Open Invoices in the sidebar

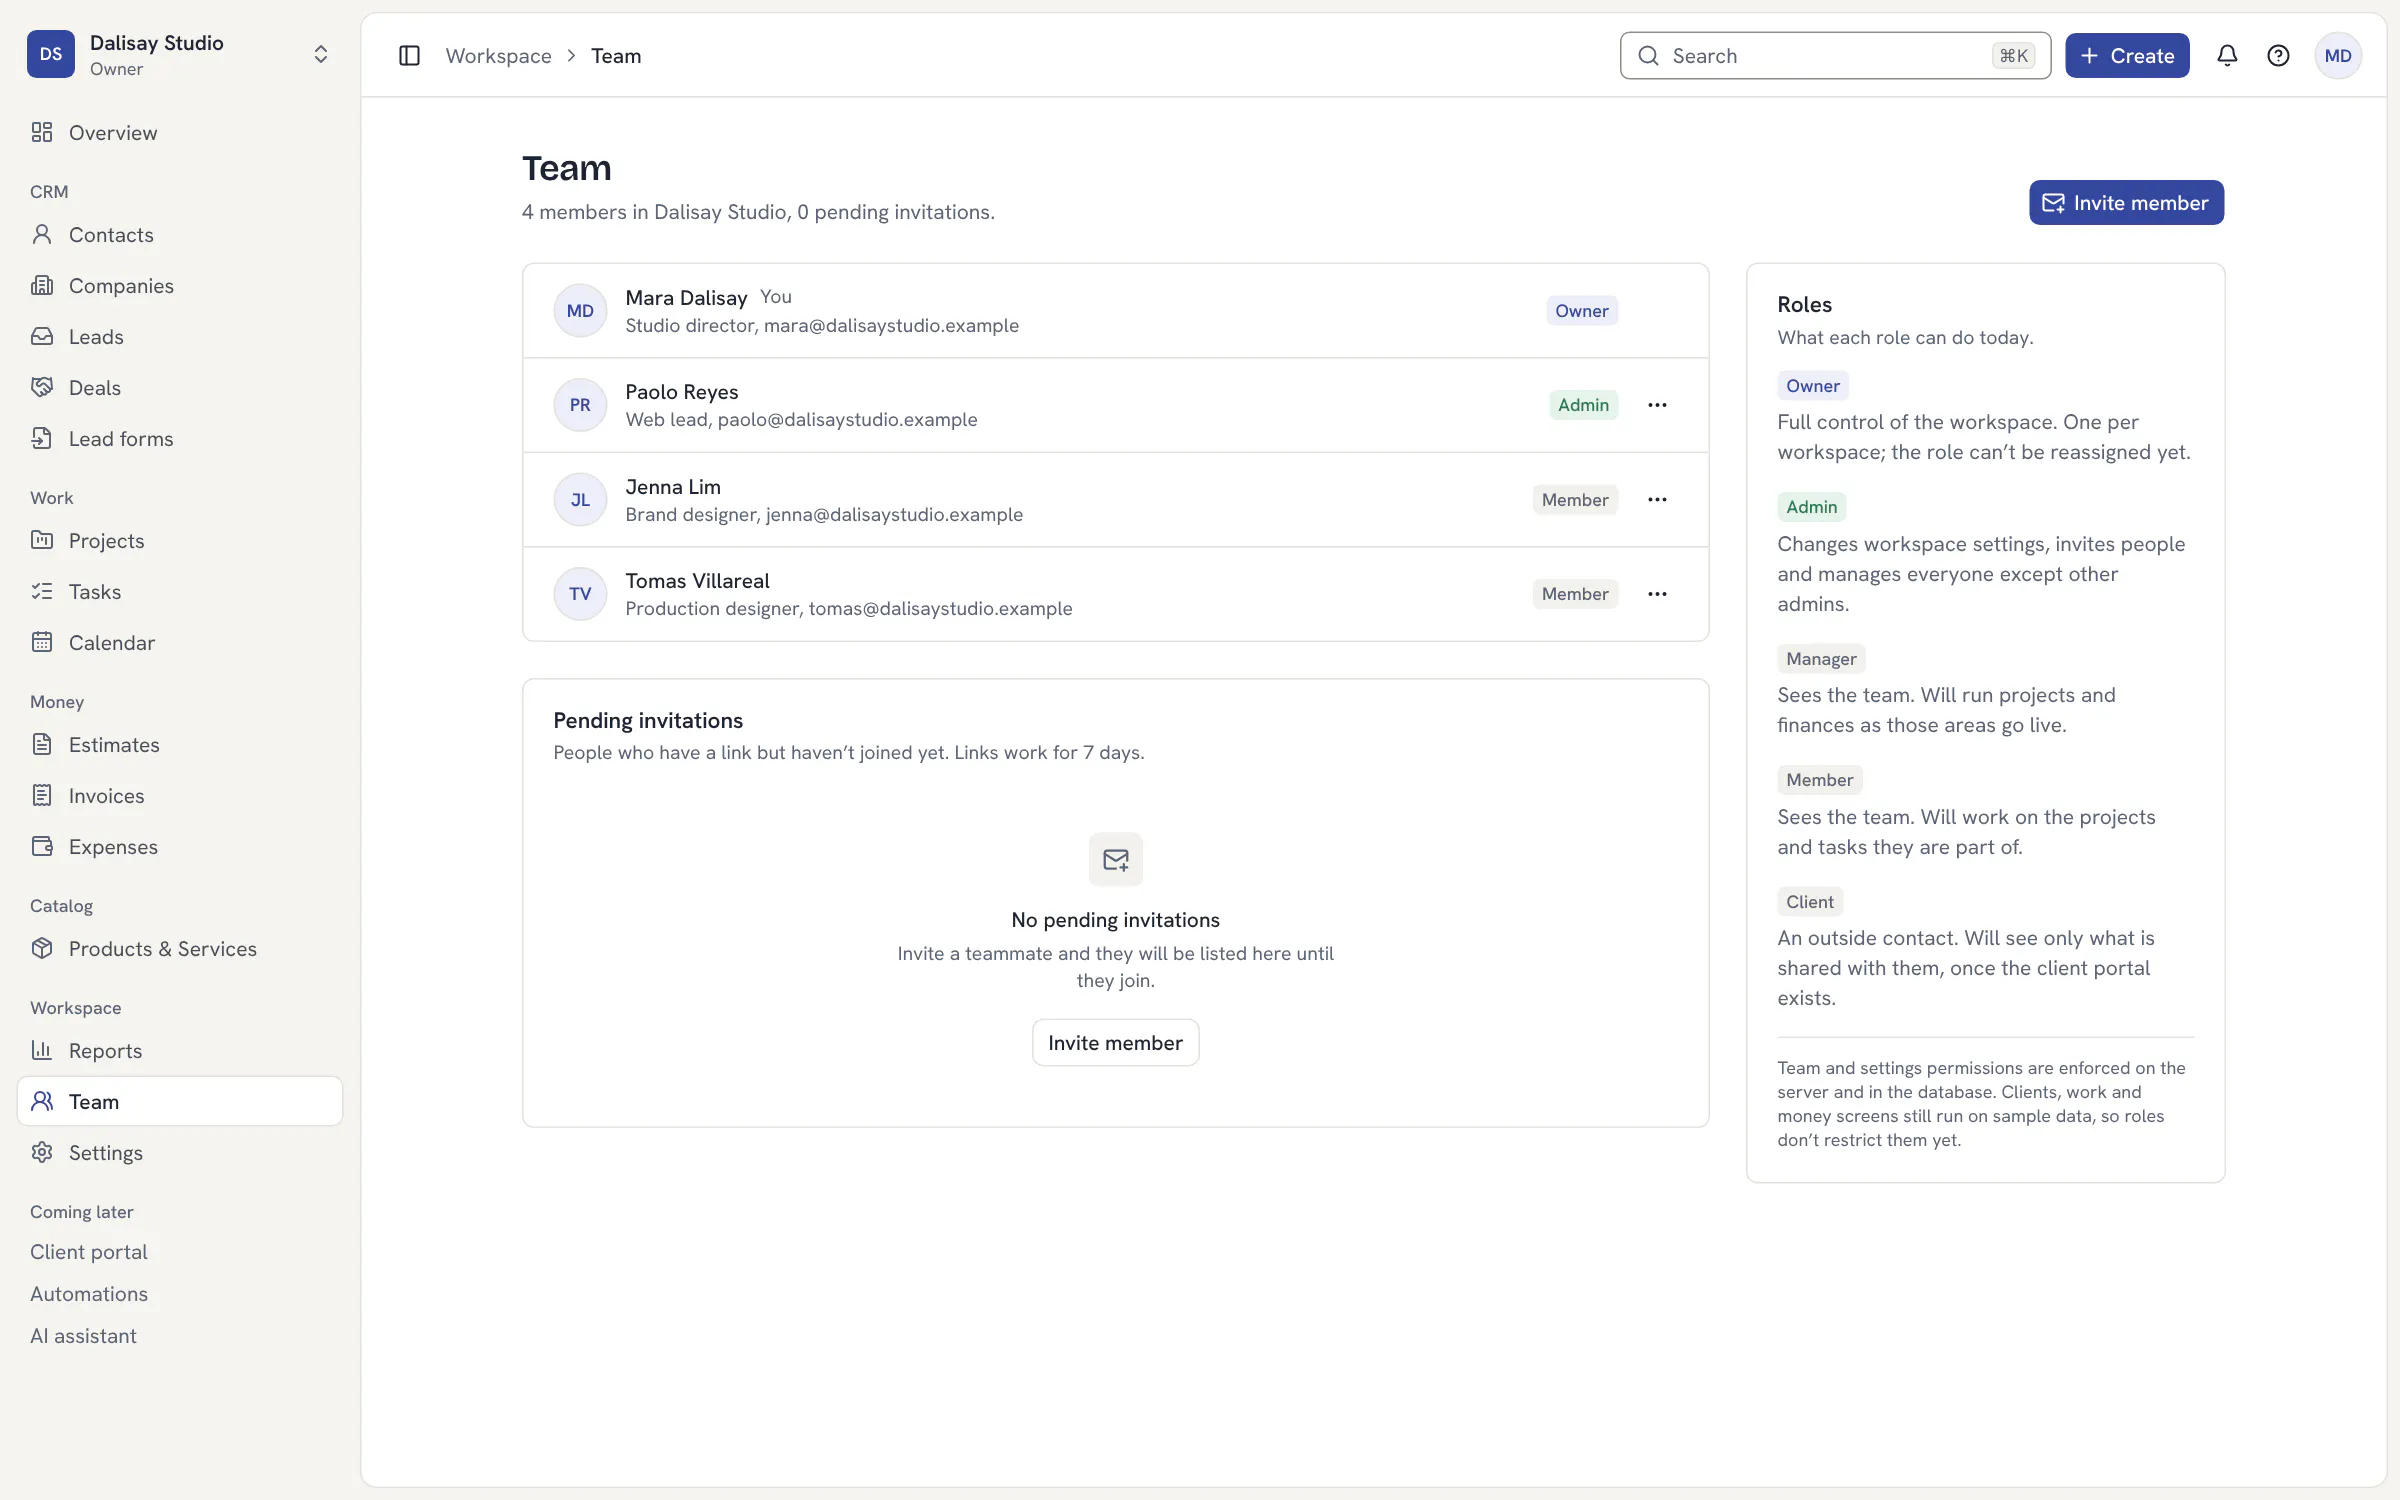180,796
